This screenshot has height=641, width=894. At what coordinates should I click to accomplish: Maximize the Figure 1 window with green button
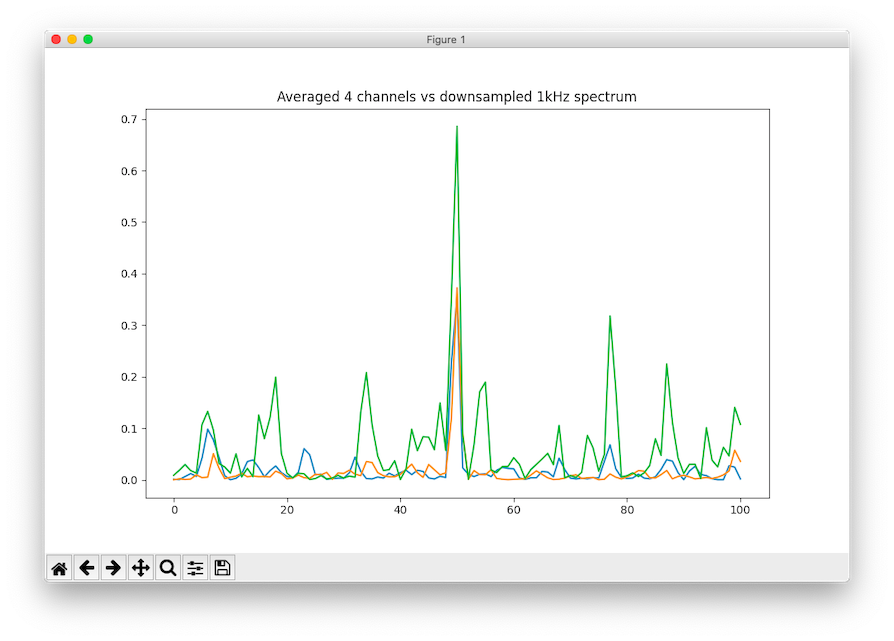point(88,39)
